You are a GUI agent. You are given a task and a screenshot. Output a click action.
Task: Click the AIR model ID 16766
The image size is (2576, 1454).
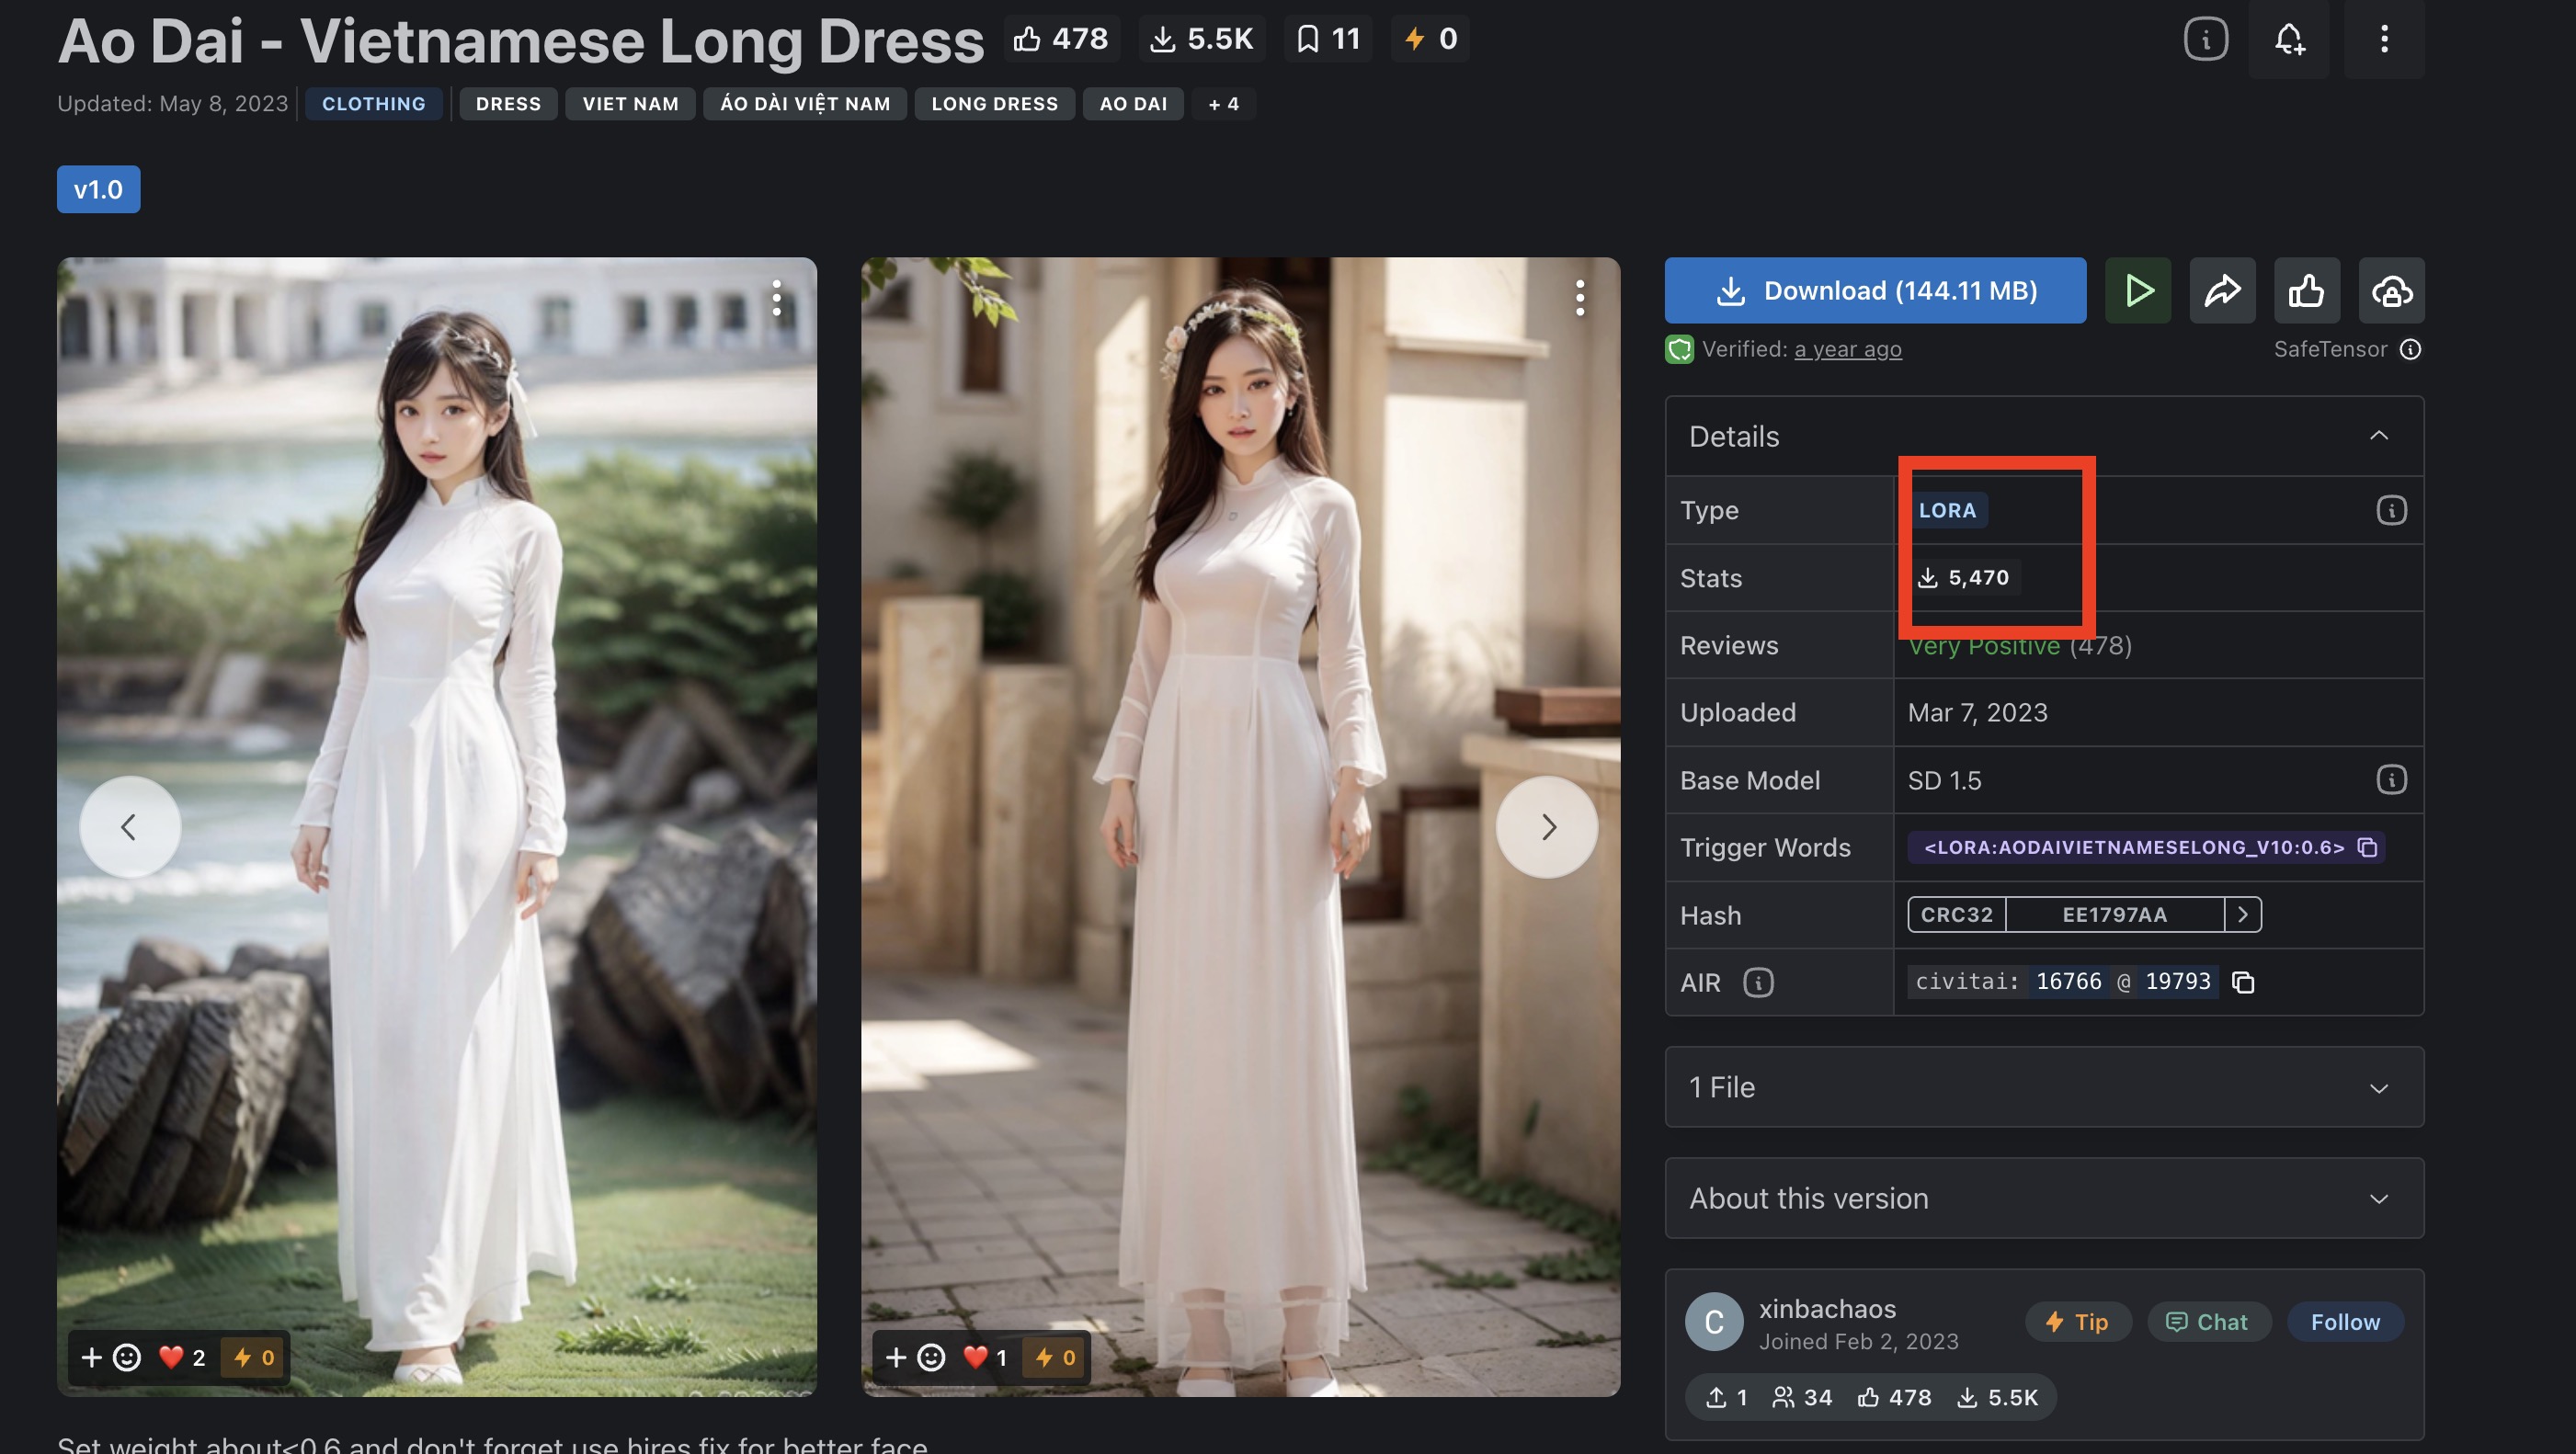point(2068,982)
